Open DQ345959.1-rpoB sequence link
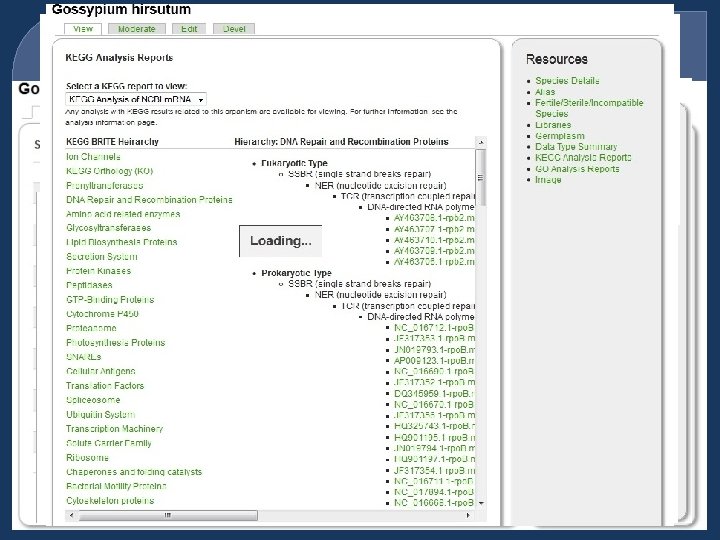This screenshot has height=540, width=720. pyautogui.click(x=434, y=394)
